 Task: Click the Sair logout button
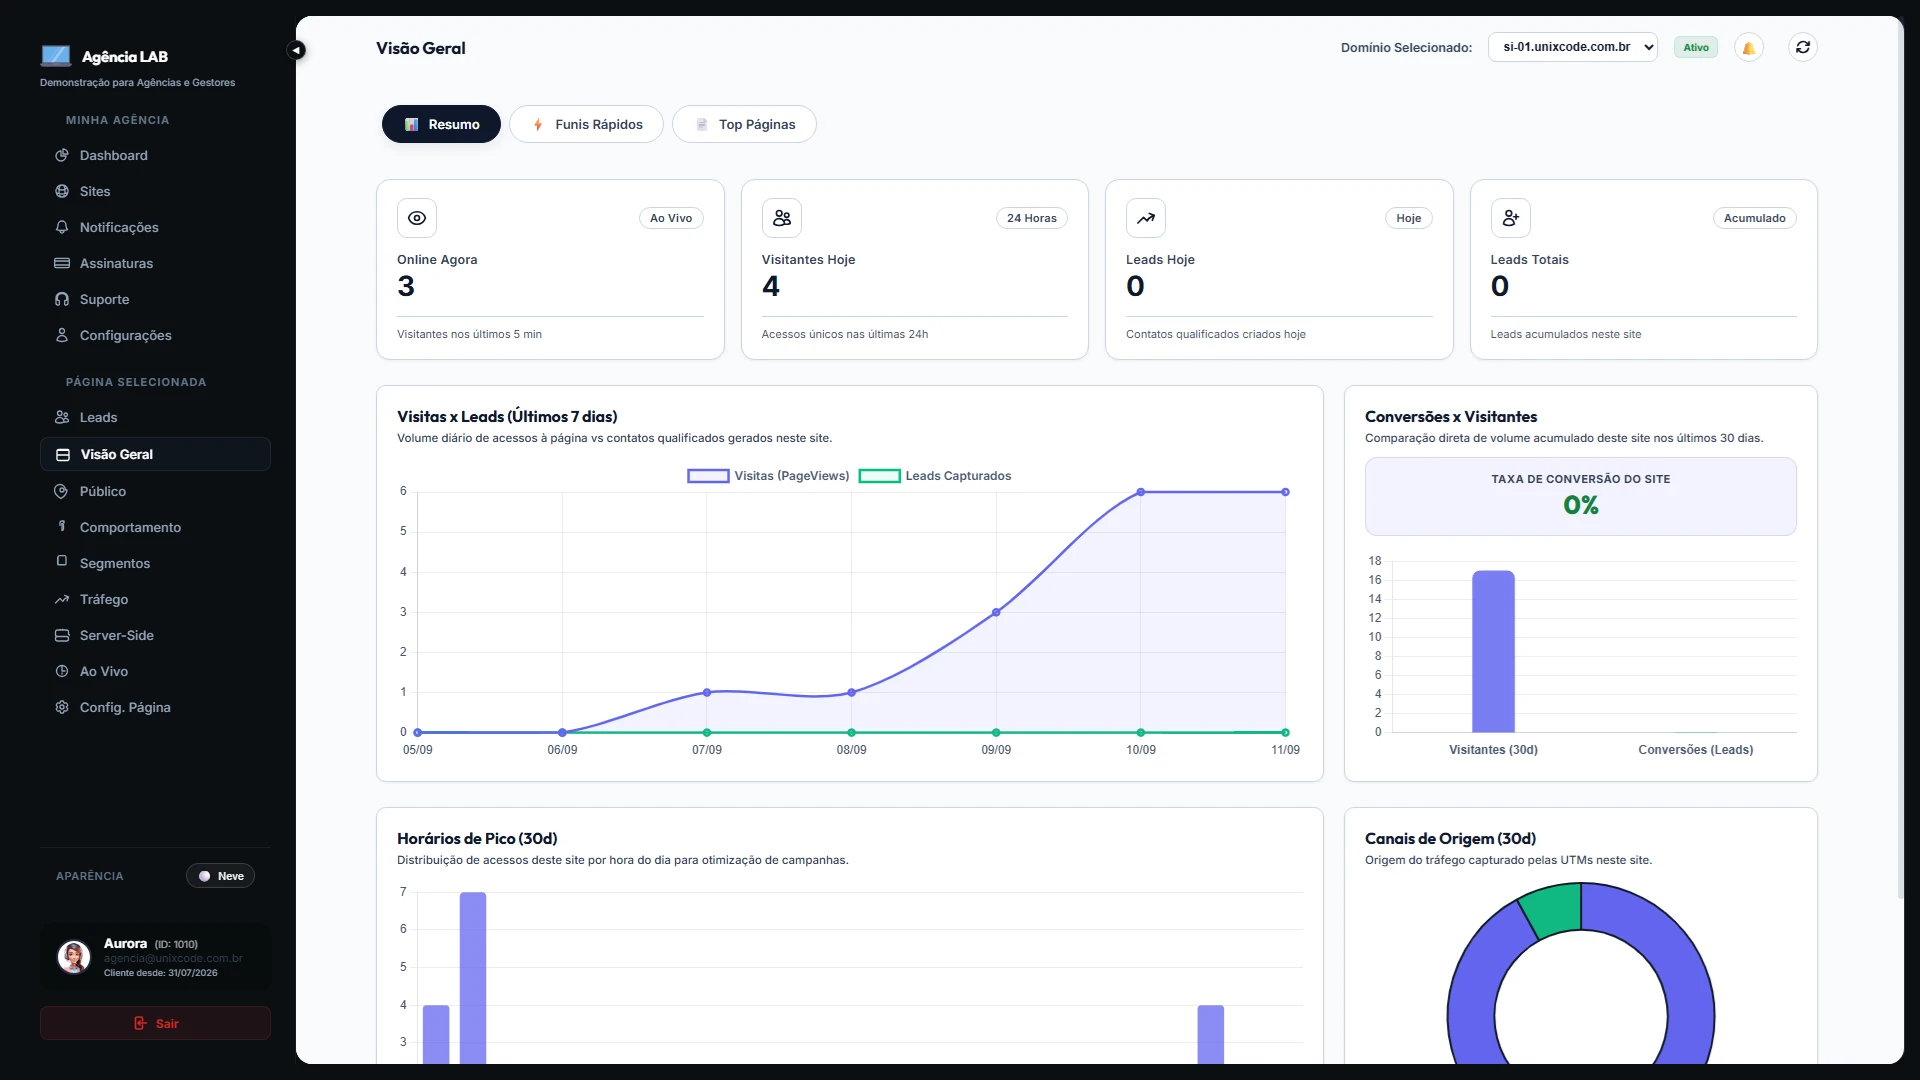(155, 1023)
